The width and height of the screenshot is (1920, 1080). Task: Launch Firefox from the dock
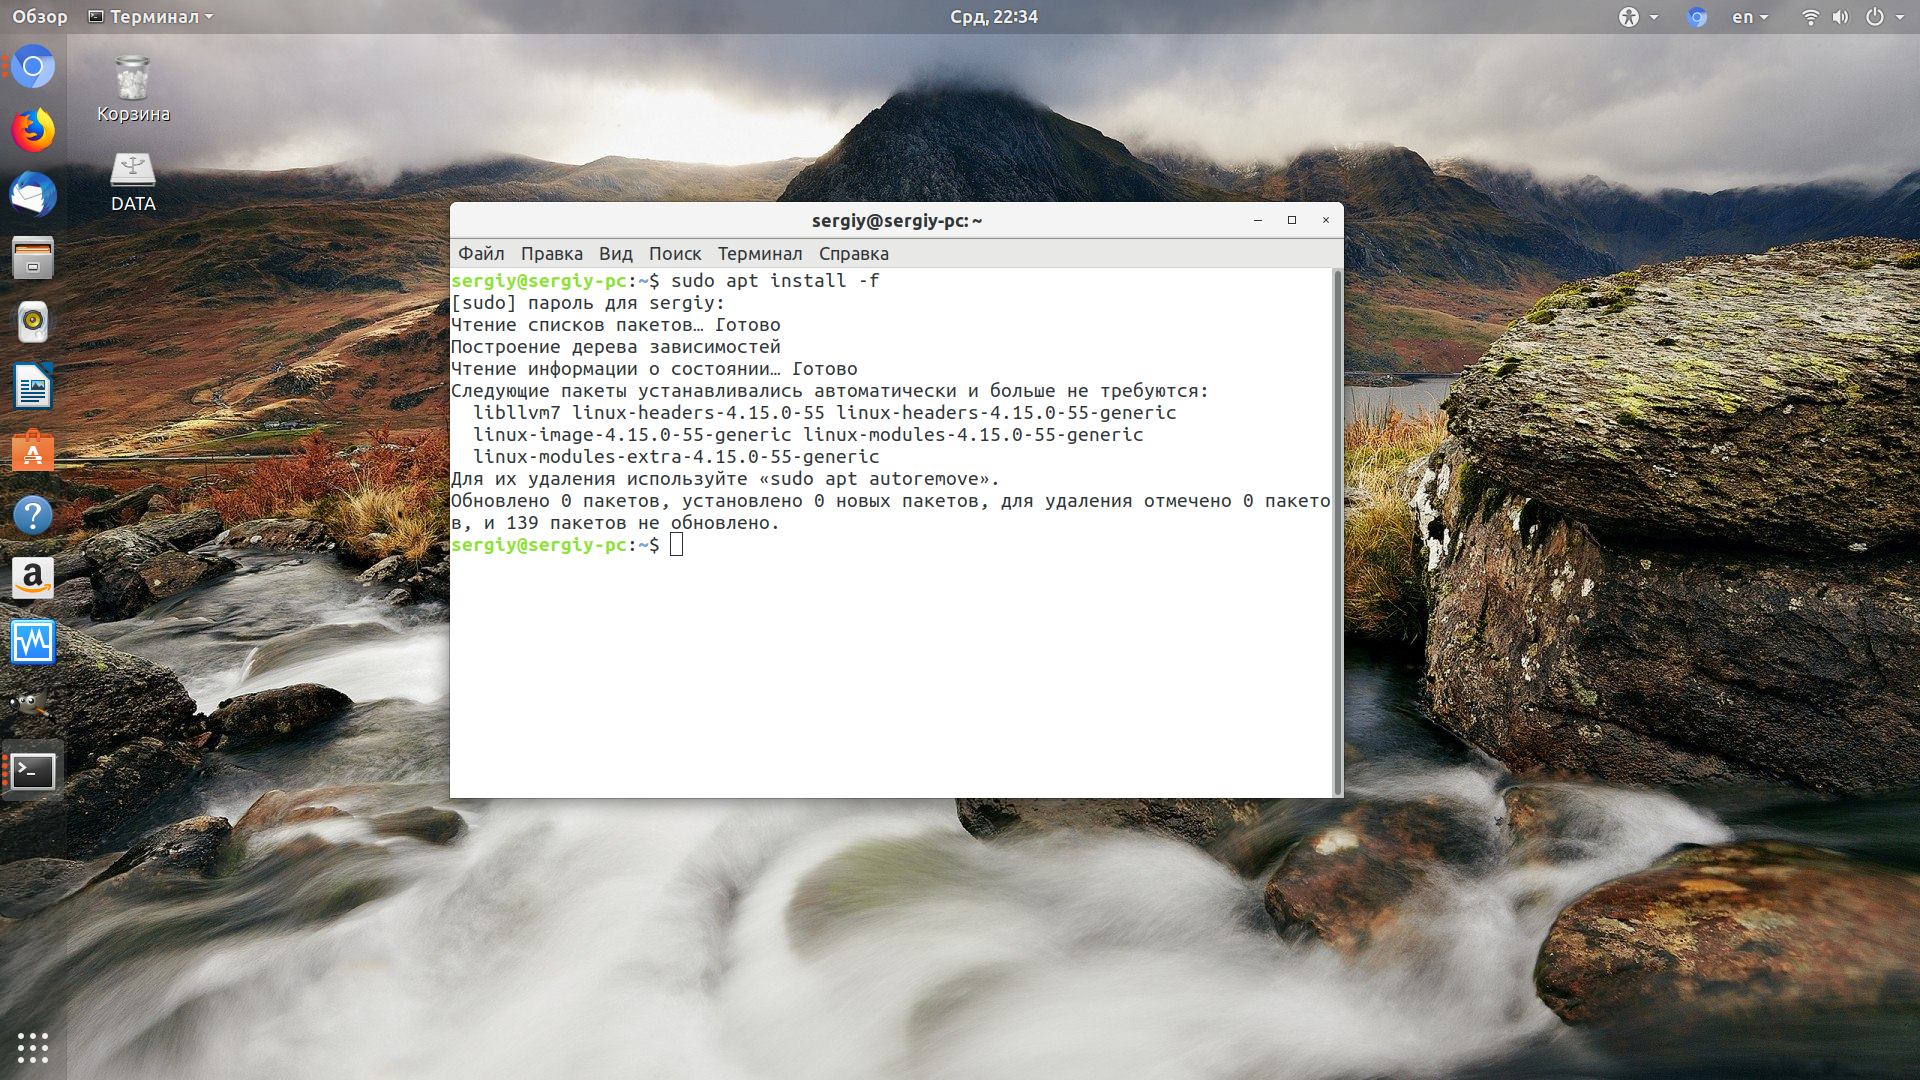(x=33, y=131)
